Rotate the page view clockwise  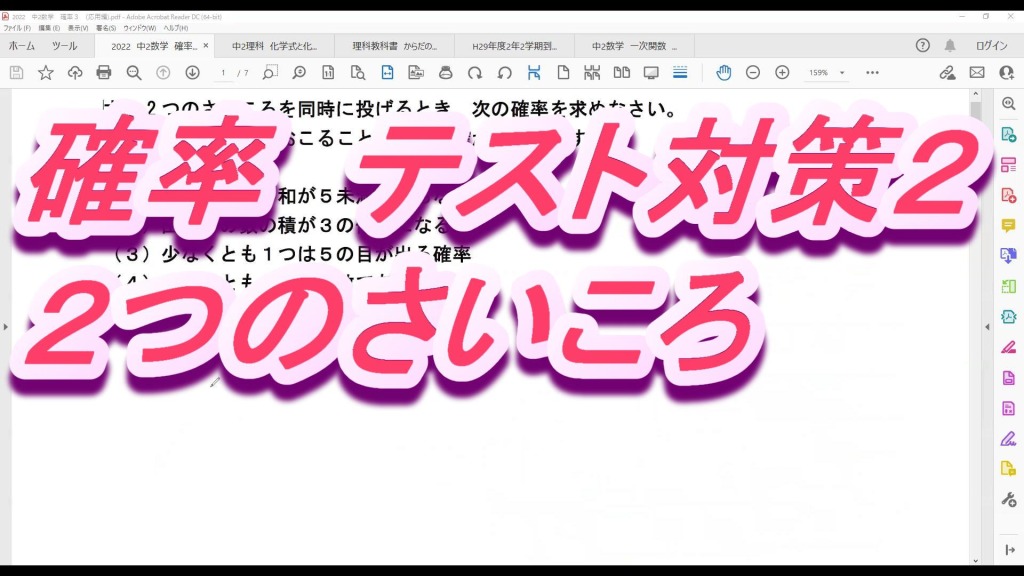click(x=475, y=73)
